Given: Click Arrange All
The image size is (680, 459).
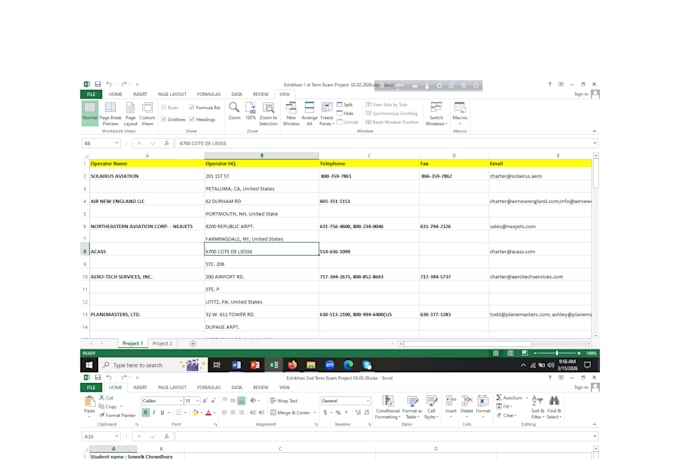Looking at the screenshot, I should (309, 113).
